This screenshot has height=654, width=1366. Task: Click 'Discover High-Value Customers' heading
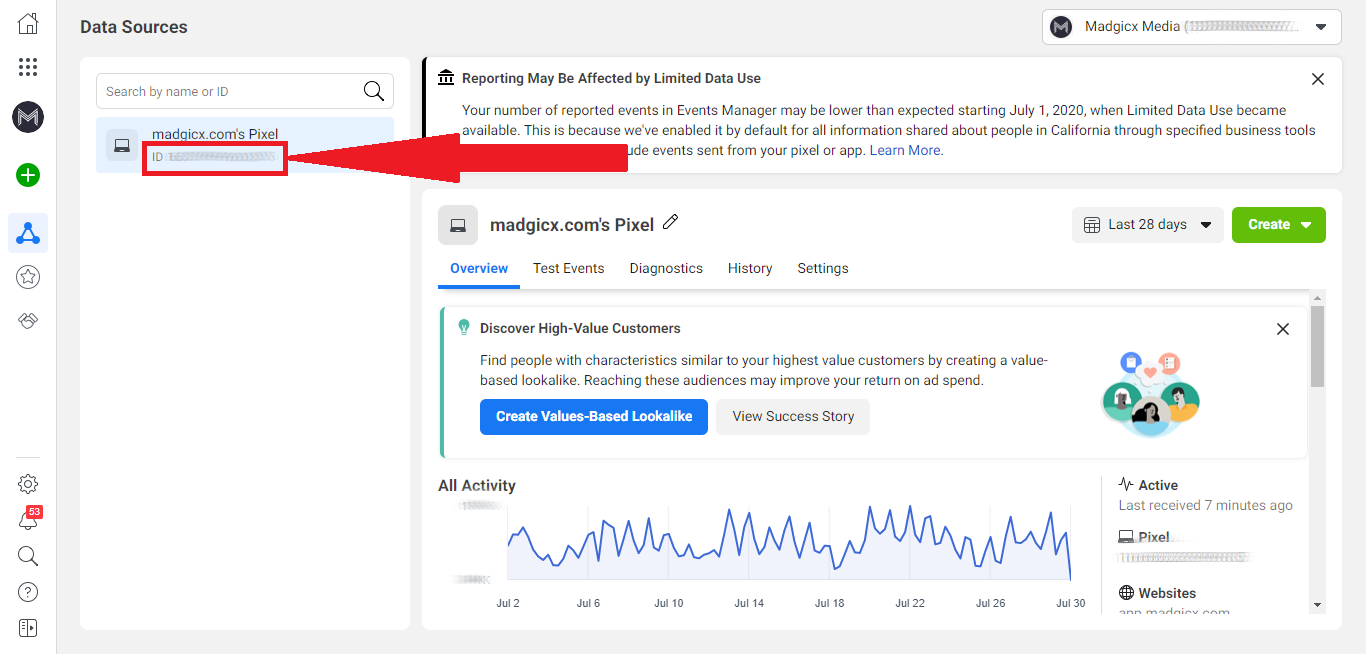[580, 328]
